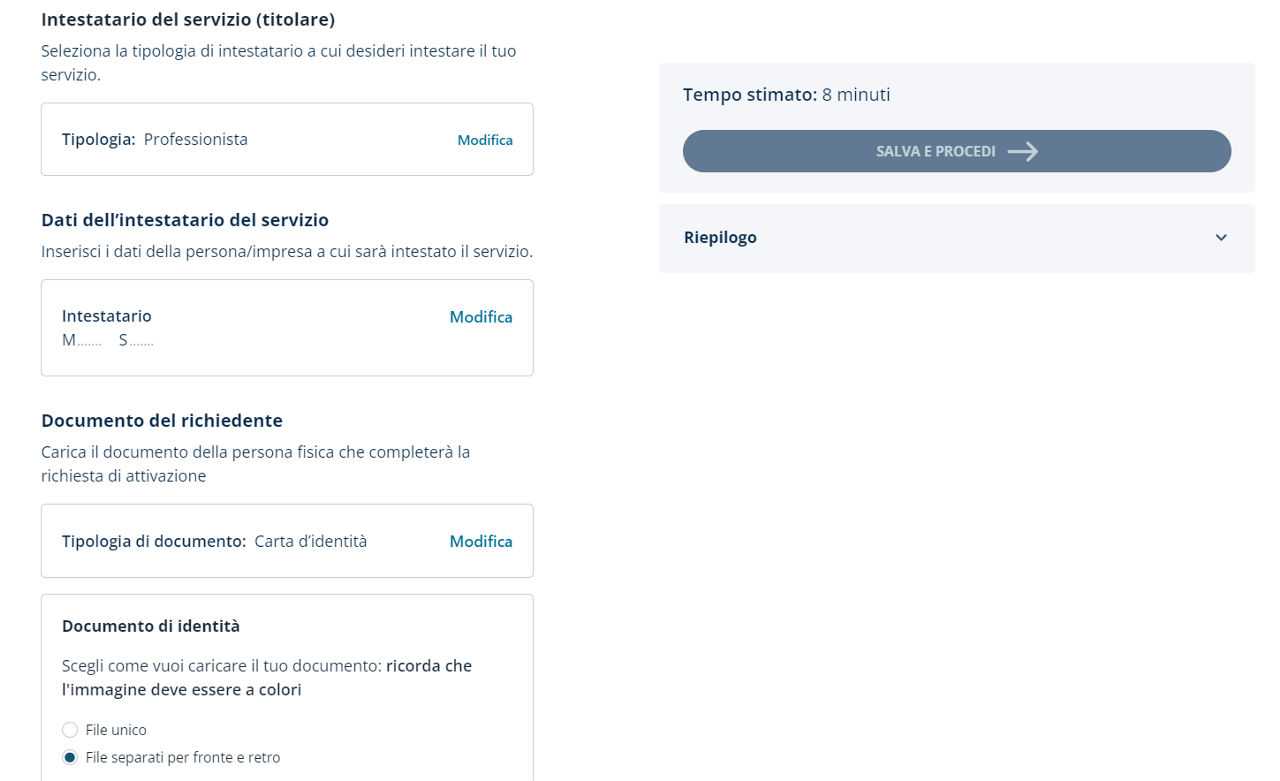Click the 'Documento del richiedente' heading
The image size is (1280, 781).
162,420
